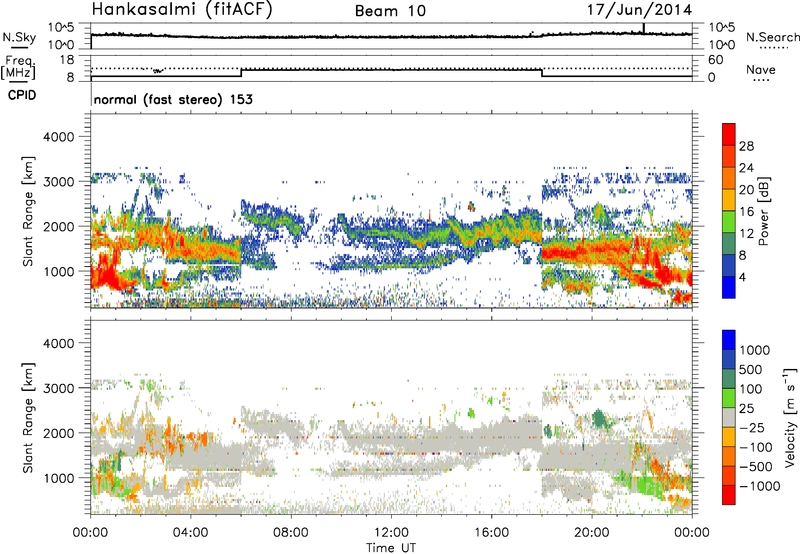
Task: Click '16' on the power colorbar
Action: 746,212
